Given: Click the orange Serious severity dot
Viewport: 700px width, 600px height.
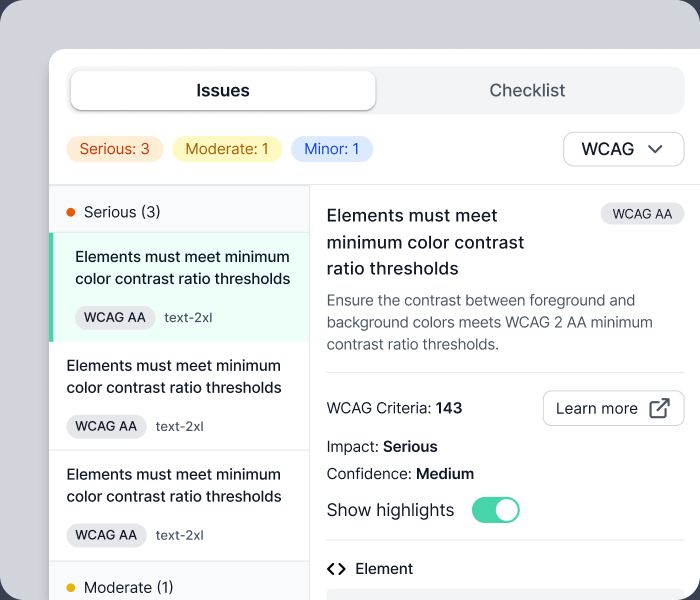Looking at the screenshot, I should tap(71, 212).
